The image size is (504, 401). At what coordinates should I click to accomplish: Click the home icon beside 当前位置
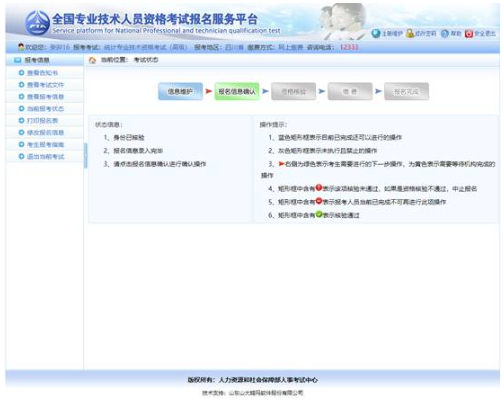(92, 60)
